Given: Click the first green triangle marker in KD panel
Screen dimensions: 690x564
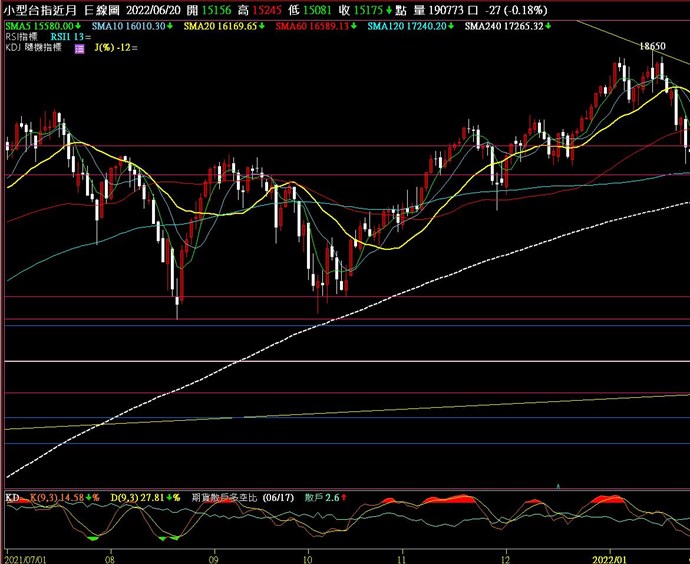Looking at the screenshot, I should [x=93, y=539].
